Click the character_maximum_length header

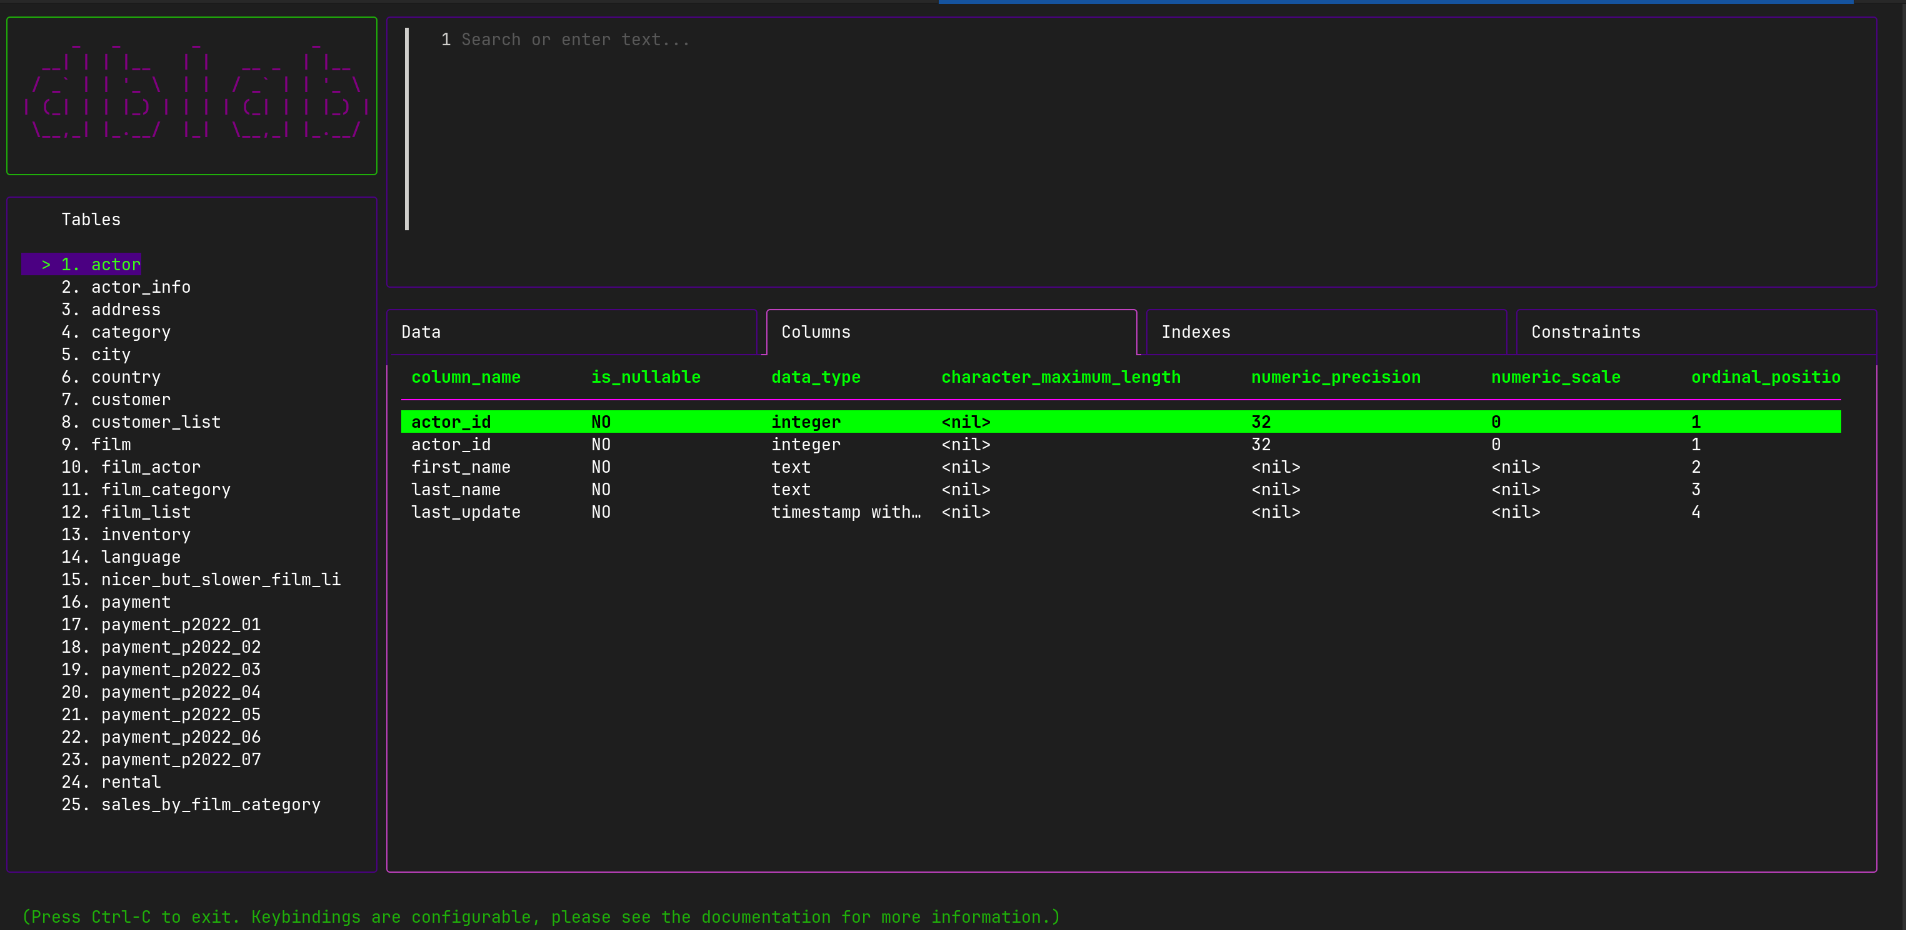click(1061, 377)
